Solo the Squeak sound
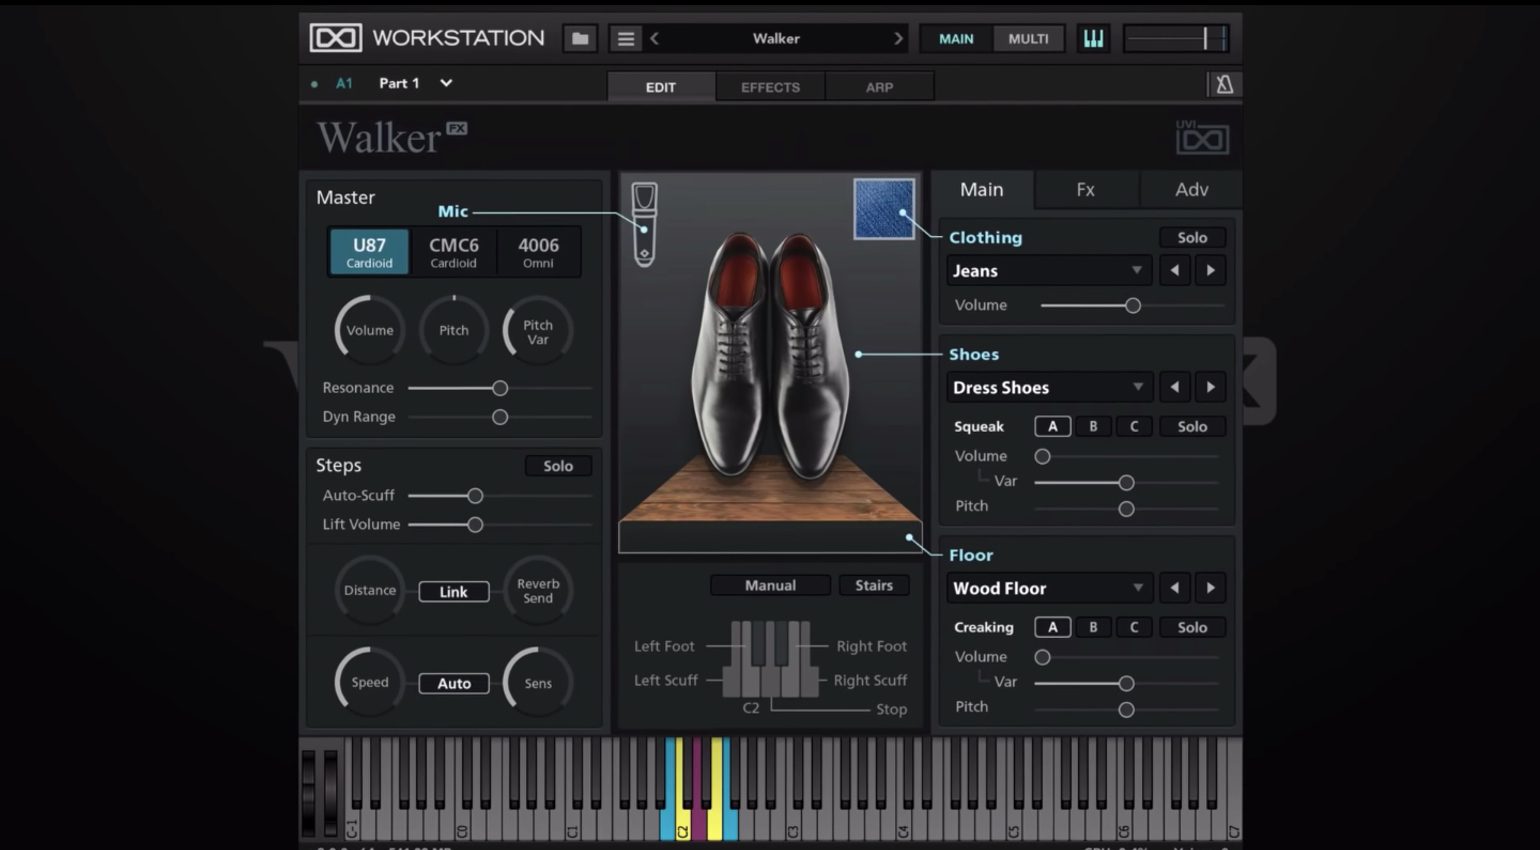 click(1192, 426)
